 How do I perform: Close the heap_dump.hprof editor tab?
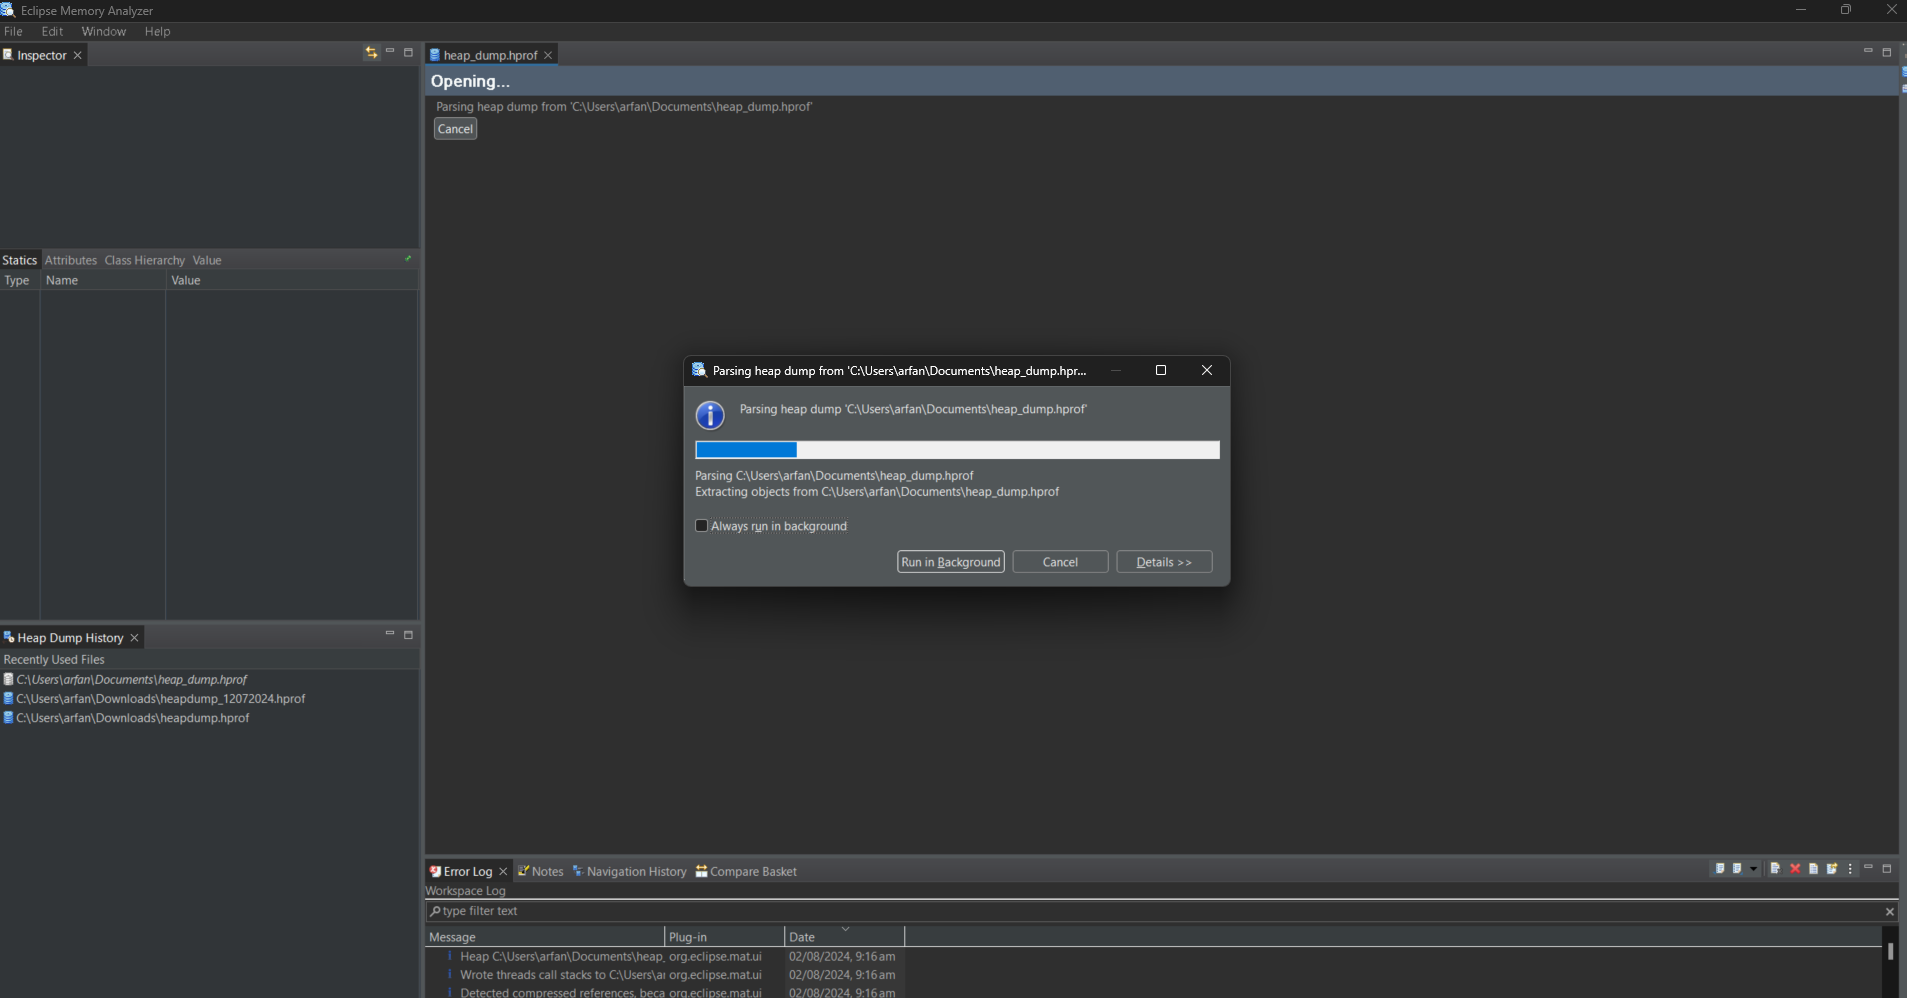(x=547, y=55)
